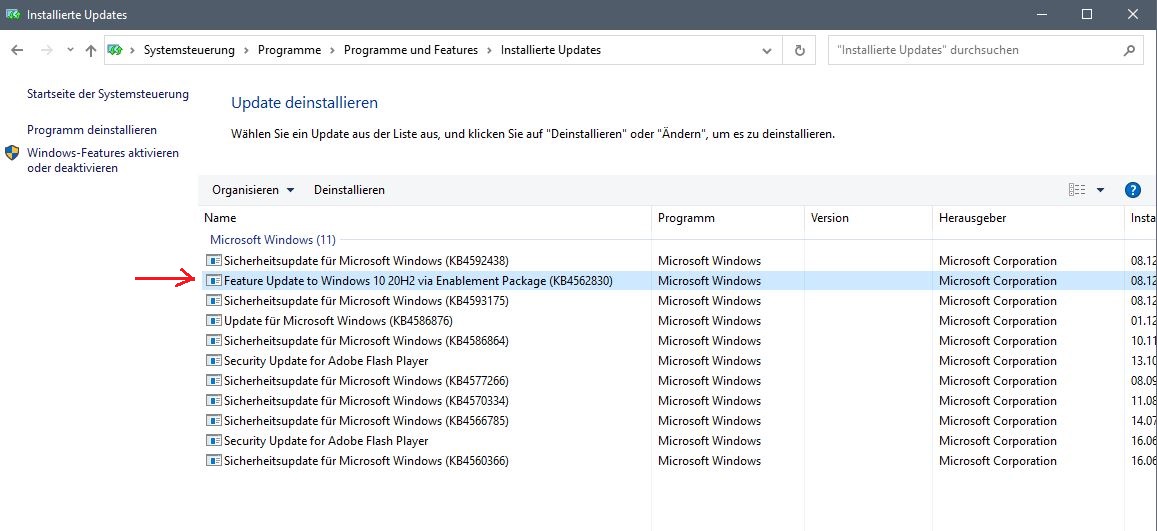Select Sicherheitsupdate KB4586864 row
This screenshot has width=1157, height=531.
(678, 341)
